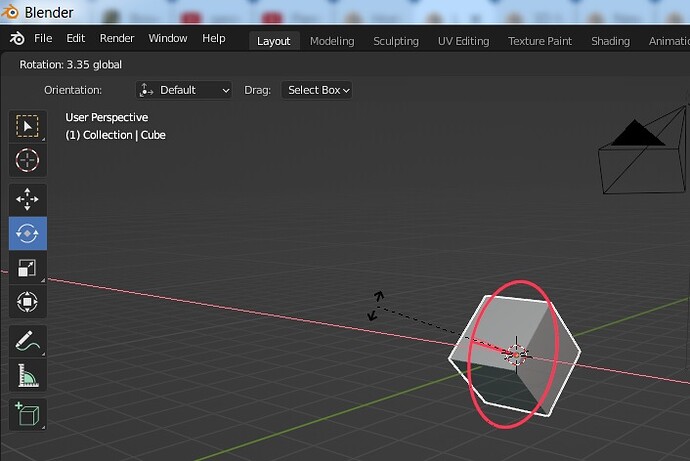Image resolution: width=690 pixels, height=461 pixels.
Task: Click the Blender logo menu icon
Action: click(17, 39)
